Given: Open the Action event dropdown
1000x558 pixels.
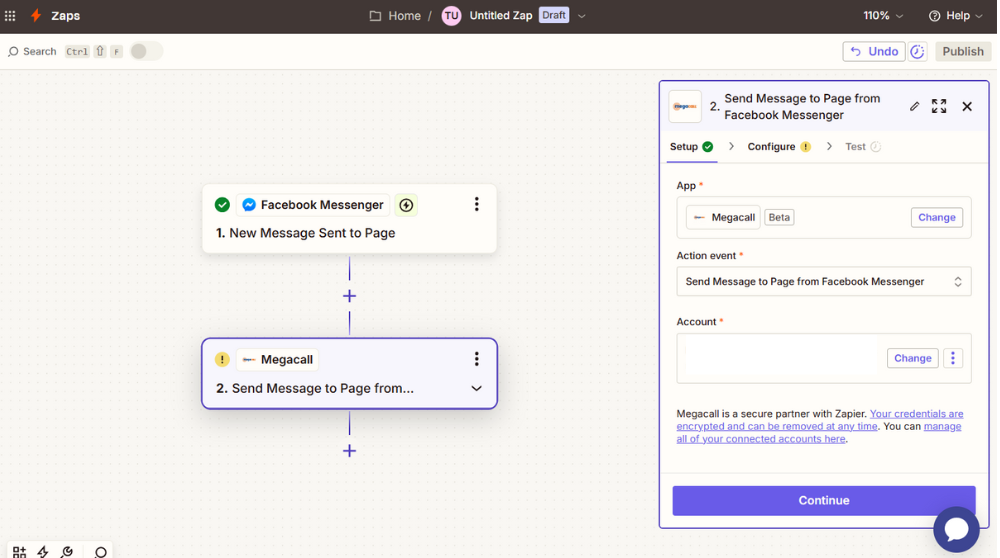Looking at the screenshot, I should [823, 282].
